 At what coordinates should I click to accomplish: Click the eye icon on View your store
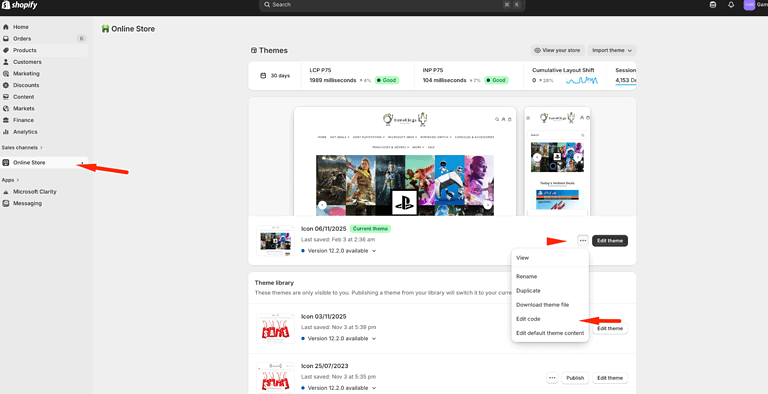coord(537,50)
